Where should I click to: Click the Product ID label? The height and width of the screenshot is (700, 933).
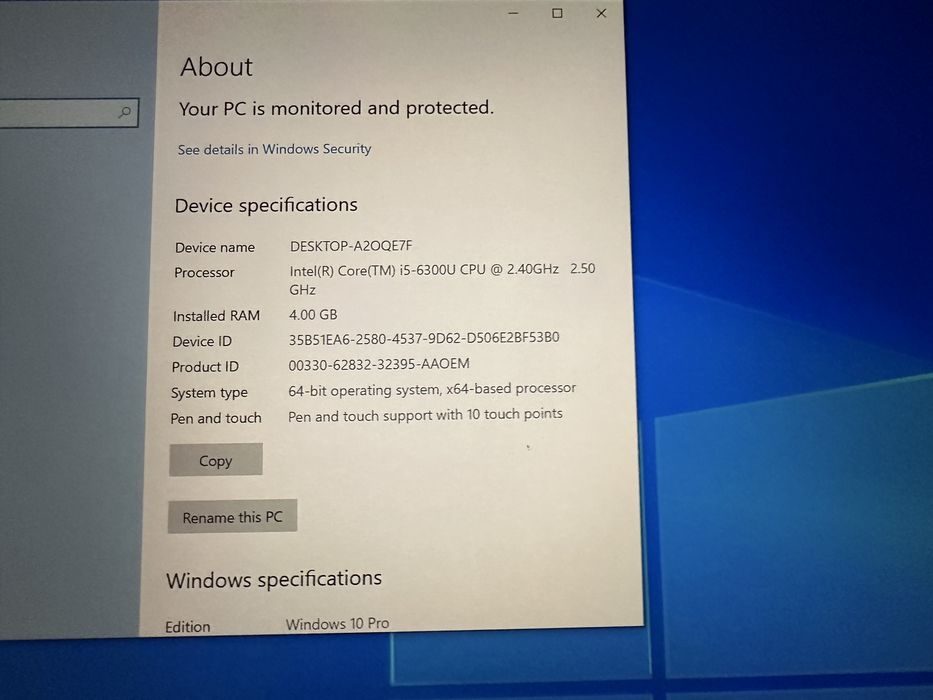[205, 367]
